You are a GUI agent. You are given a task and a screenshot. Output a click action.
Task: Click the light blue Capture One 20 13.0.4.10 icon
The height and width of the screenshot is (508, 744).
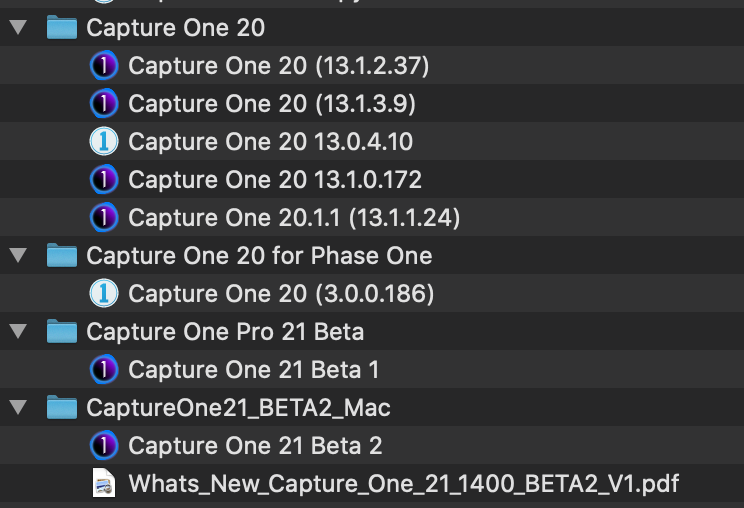[104, 141]
